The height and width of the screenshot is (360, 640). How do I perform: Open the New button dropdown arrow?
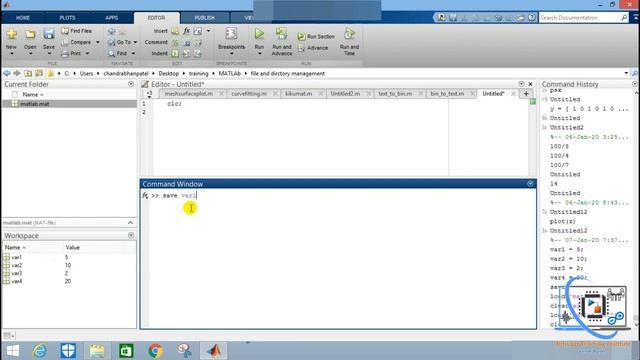(x=11, y=54)
